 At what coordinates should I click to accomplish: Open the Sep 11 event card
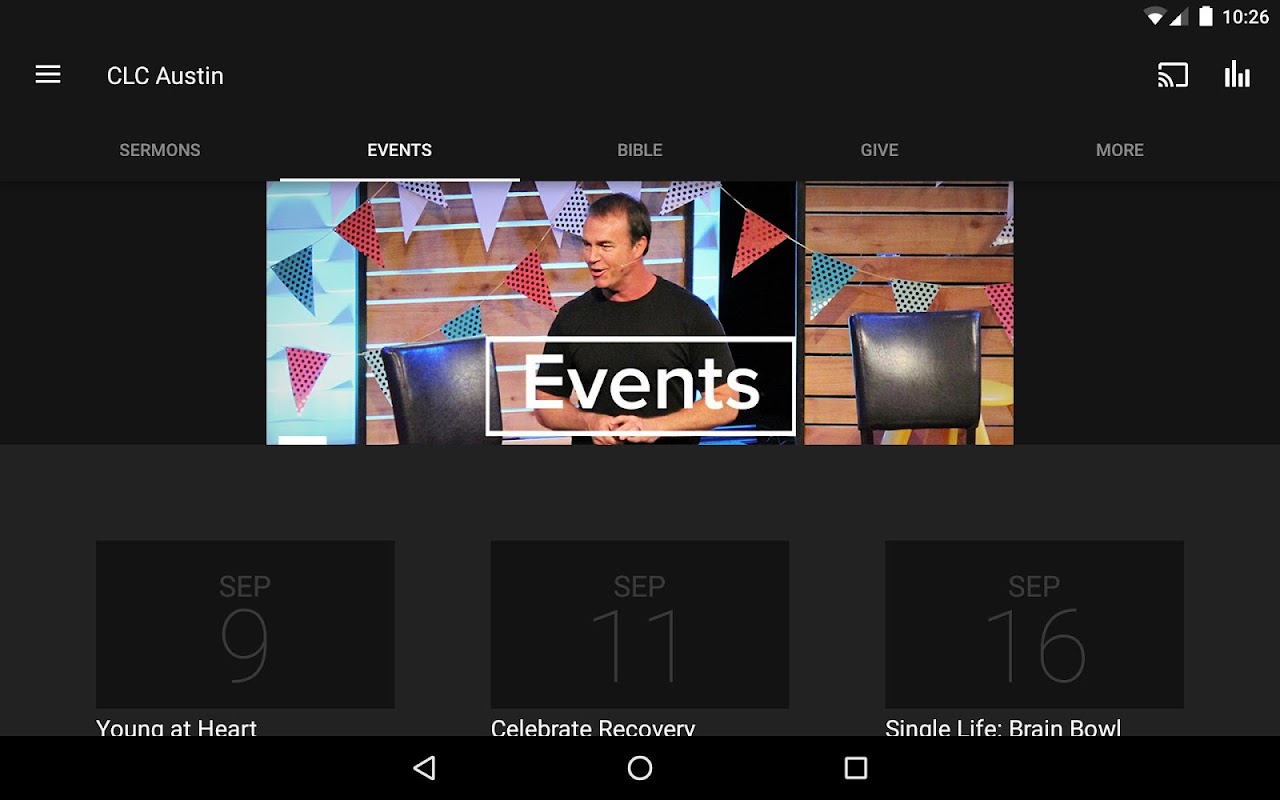[x=640, y=625]
